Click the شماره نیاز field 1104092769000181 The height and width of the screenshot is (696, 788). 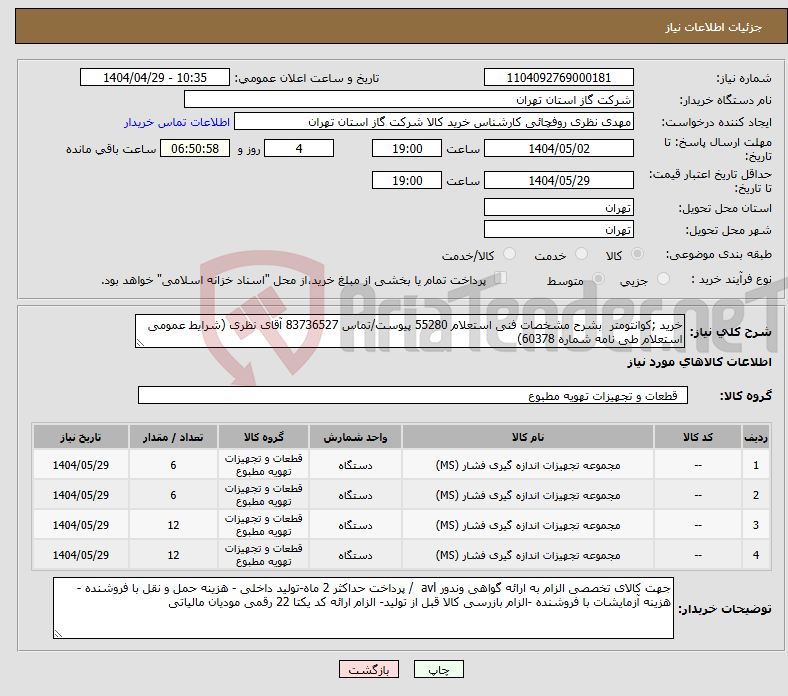click(558, 77)
